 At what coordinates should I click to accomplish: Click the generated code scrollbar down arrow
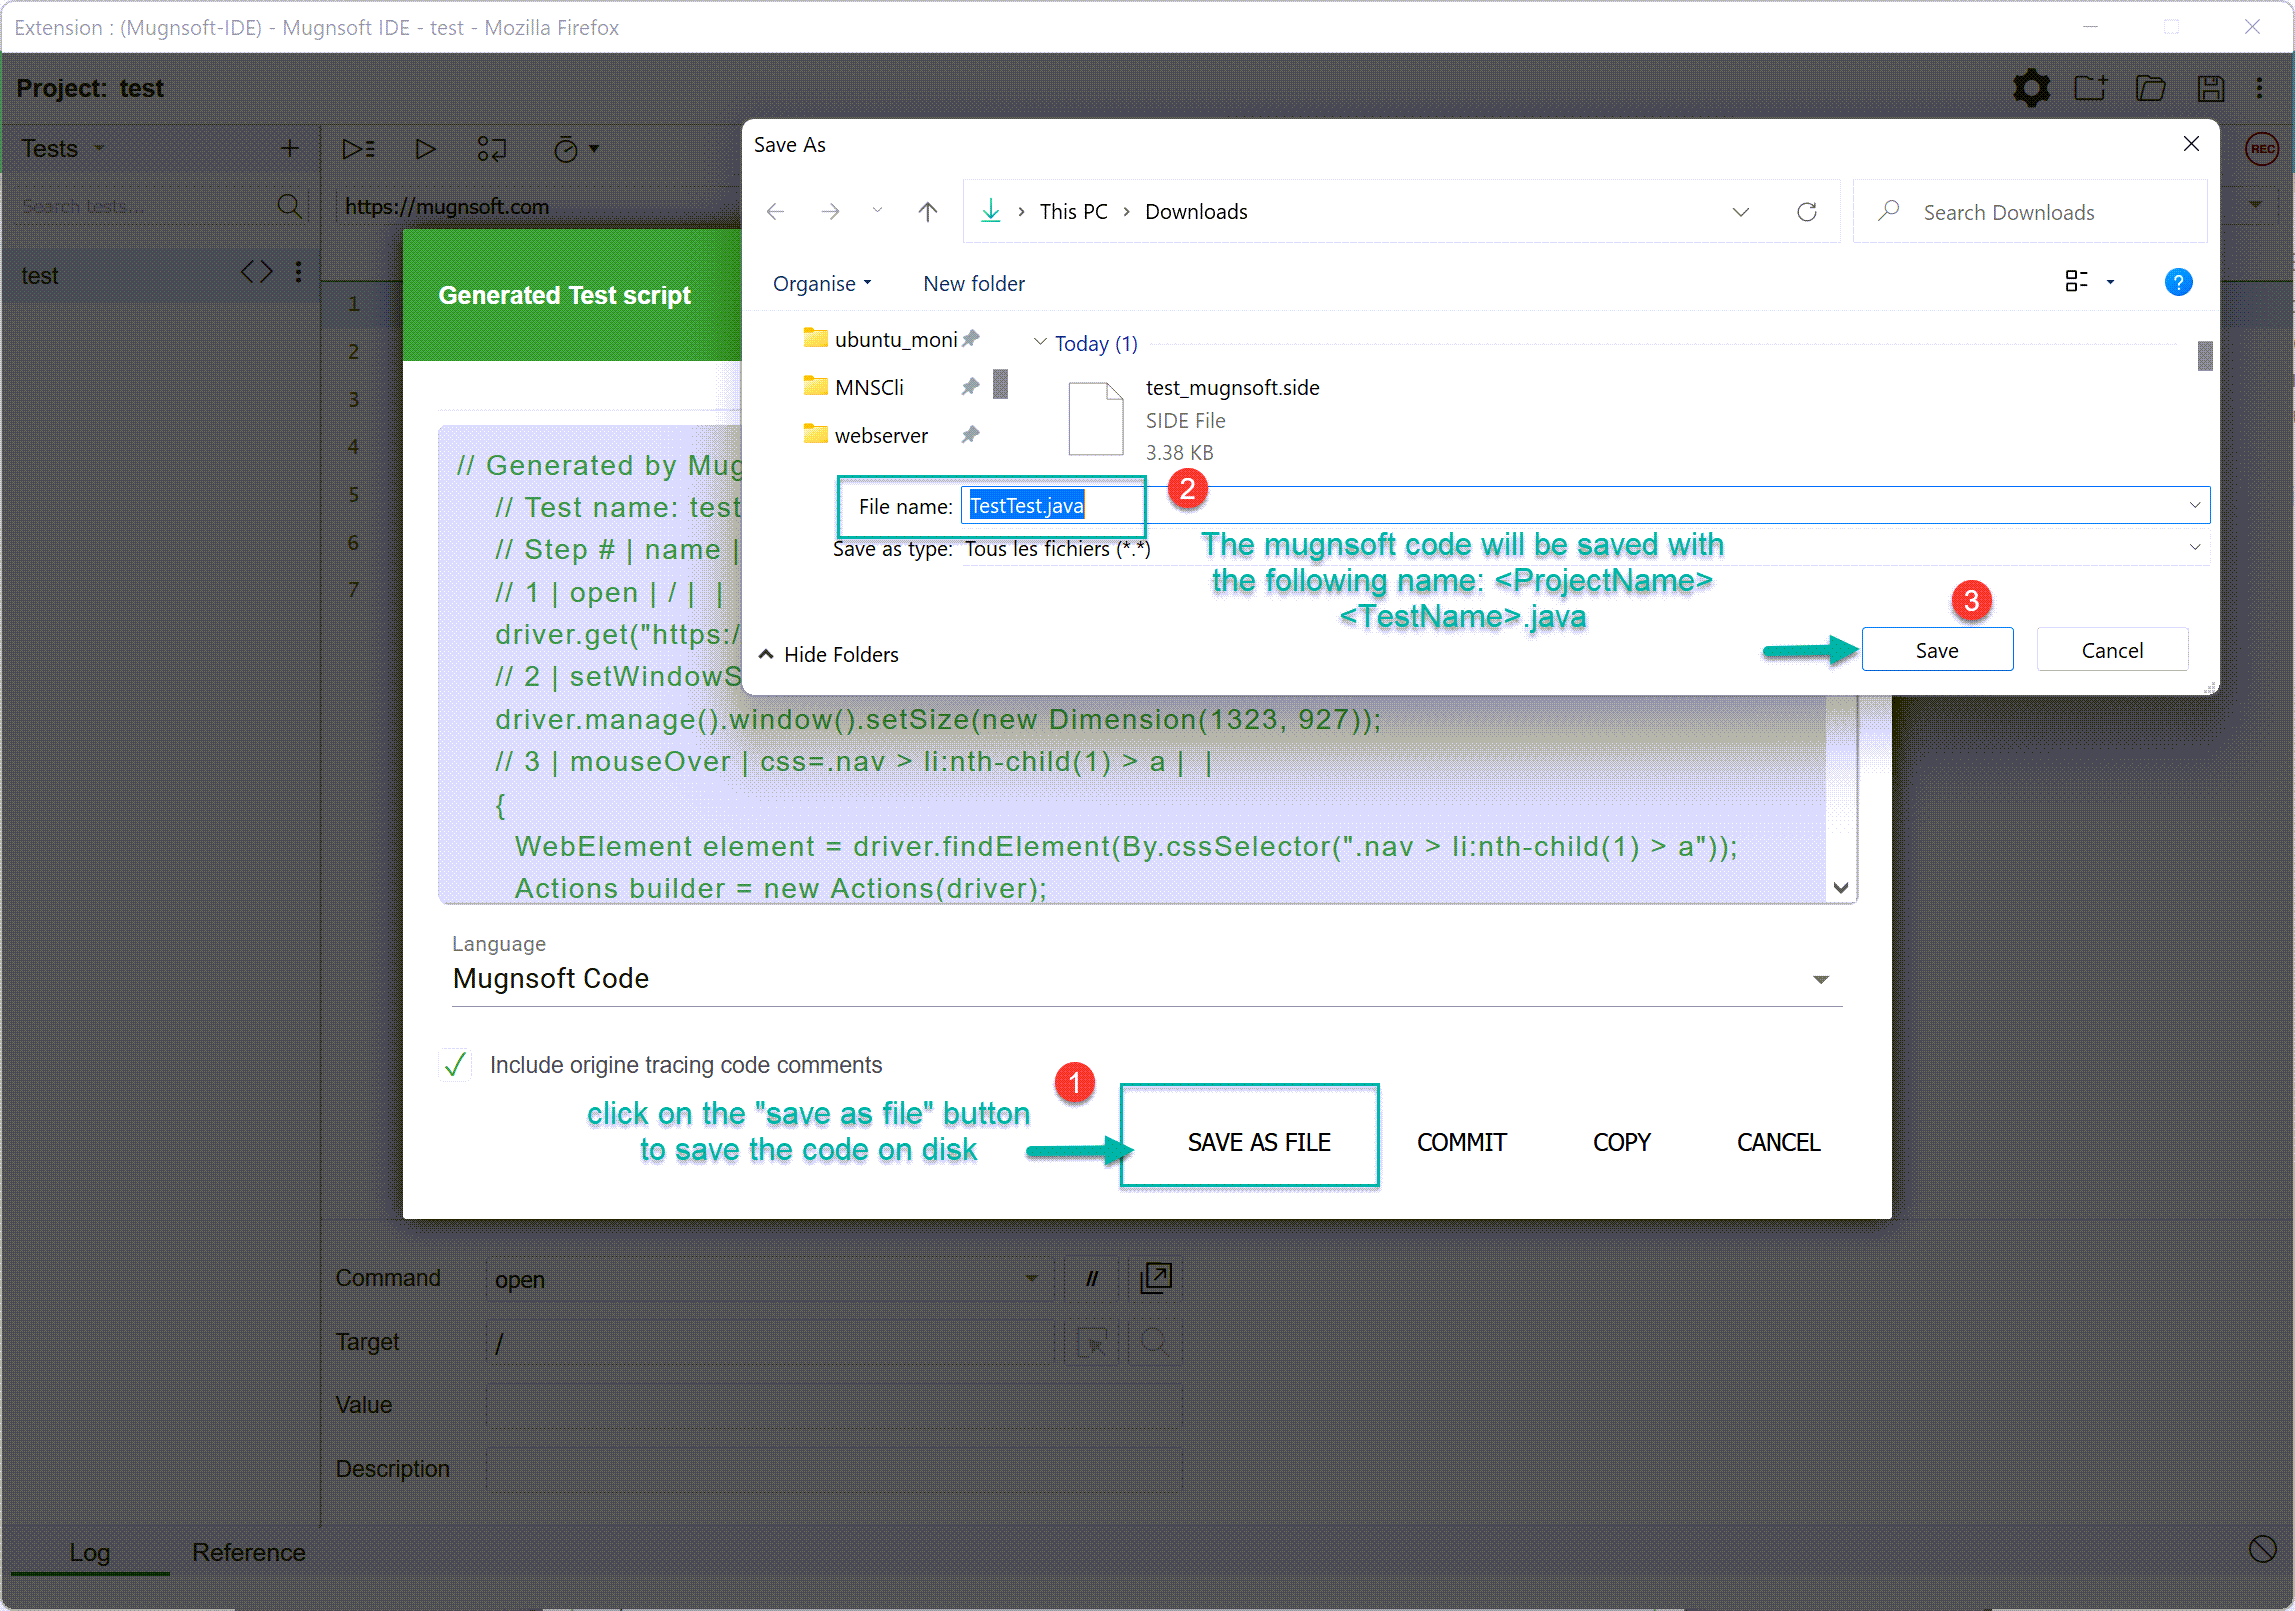pos(1840,887)
